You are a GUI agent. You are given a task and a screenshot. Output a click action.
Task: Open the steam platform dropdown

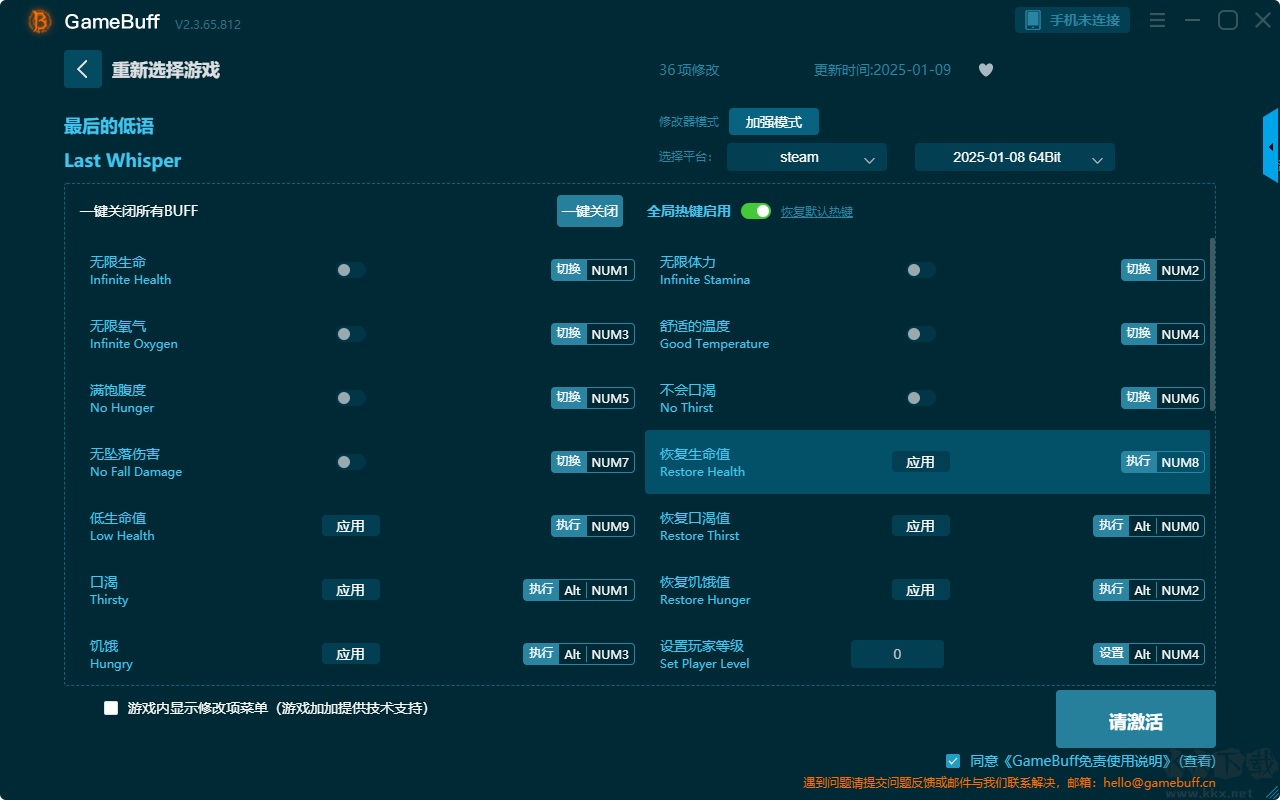pyautogui.click(x=807, y=157)
